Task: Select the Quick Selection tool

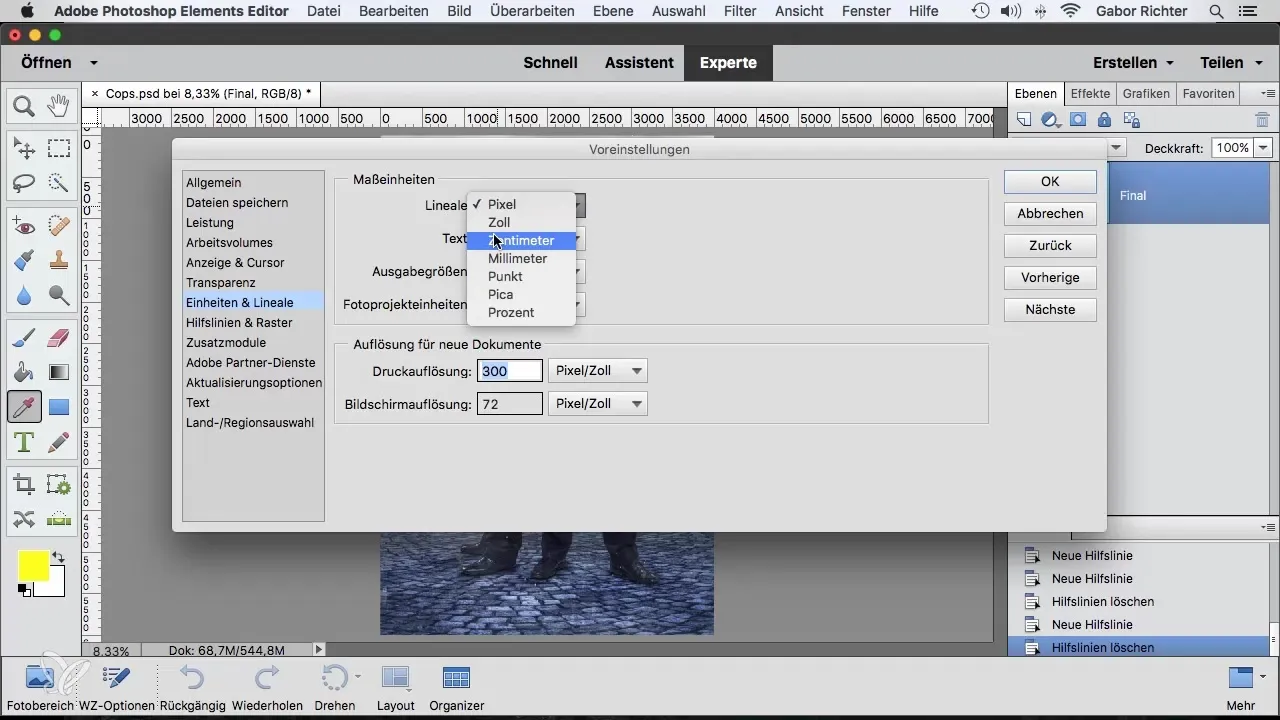Action: [x=59, y=183]
